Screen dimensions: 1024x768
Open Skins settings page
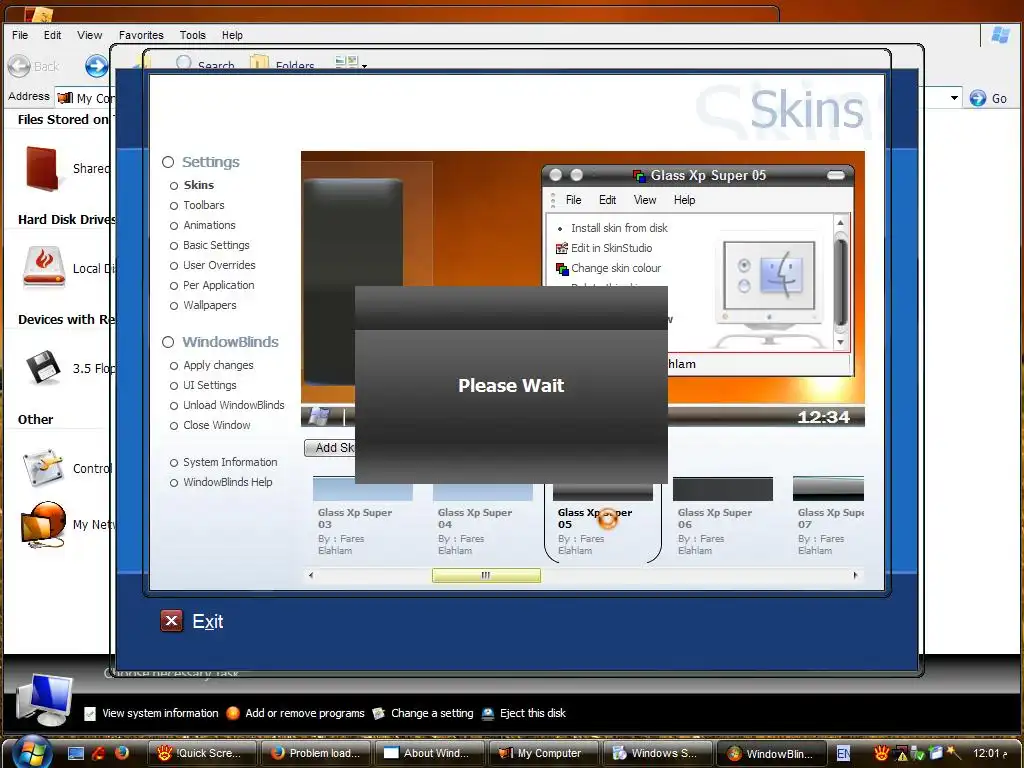tap(199, 185)
